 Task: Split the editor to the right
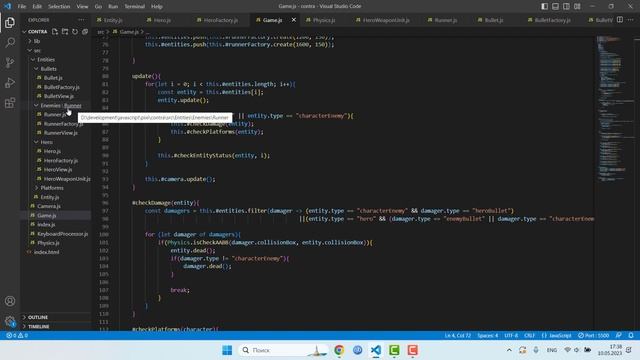(x=620, y=20)
